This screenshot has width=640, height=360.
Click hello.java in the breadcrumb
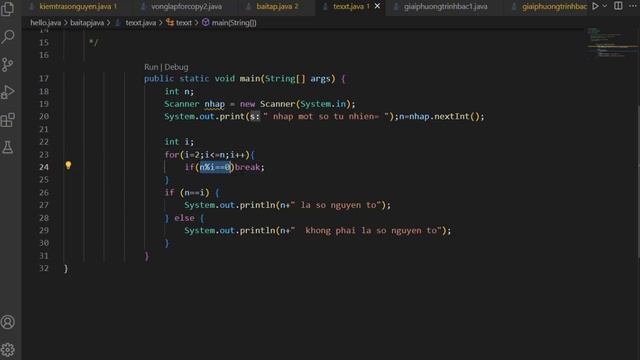pos(45,23)
